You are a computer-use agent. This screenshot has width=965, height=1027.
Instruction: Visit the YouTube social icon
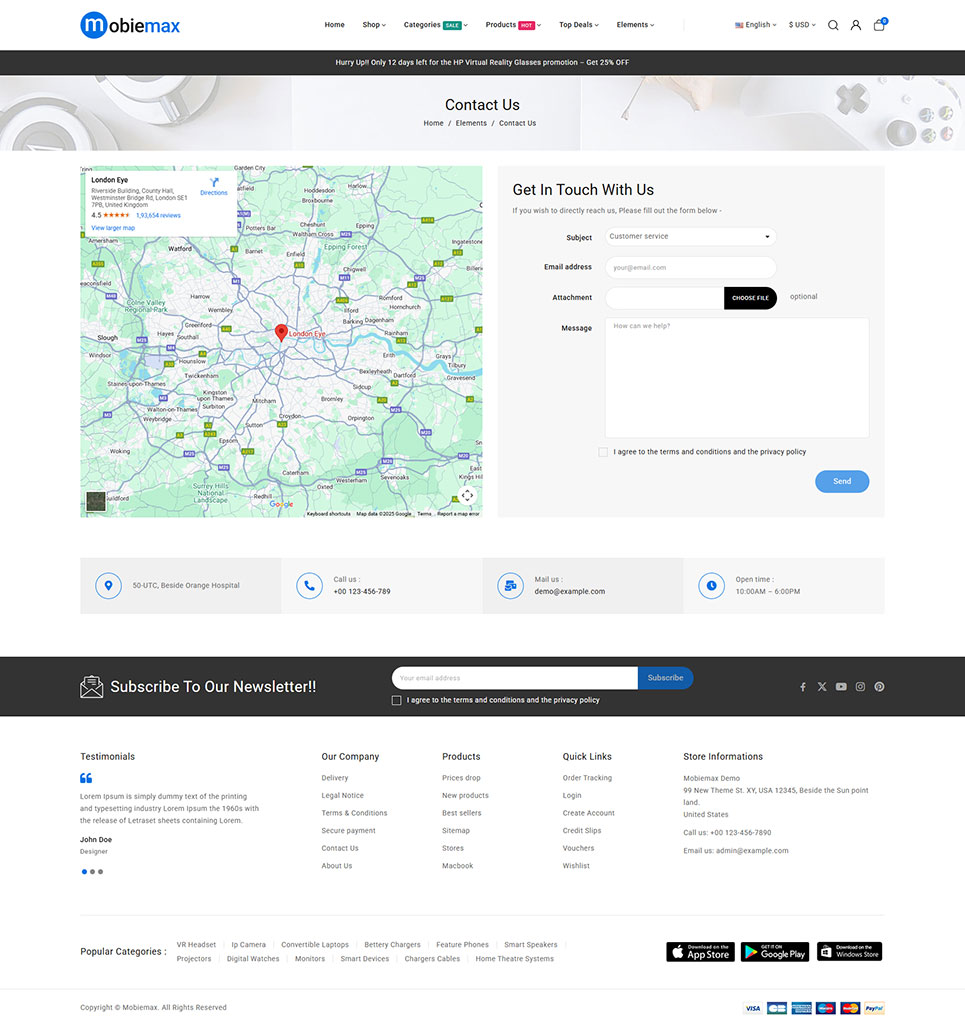point(841,687)
